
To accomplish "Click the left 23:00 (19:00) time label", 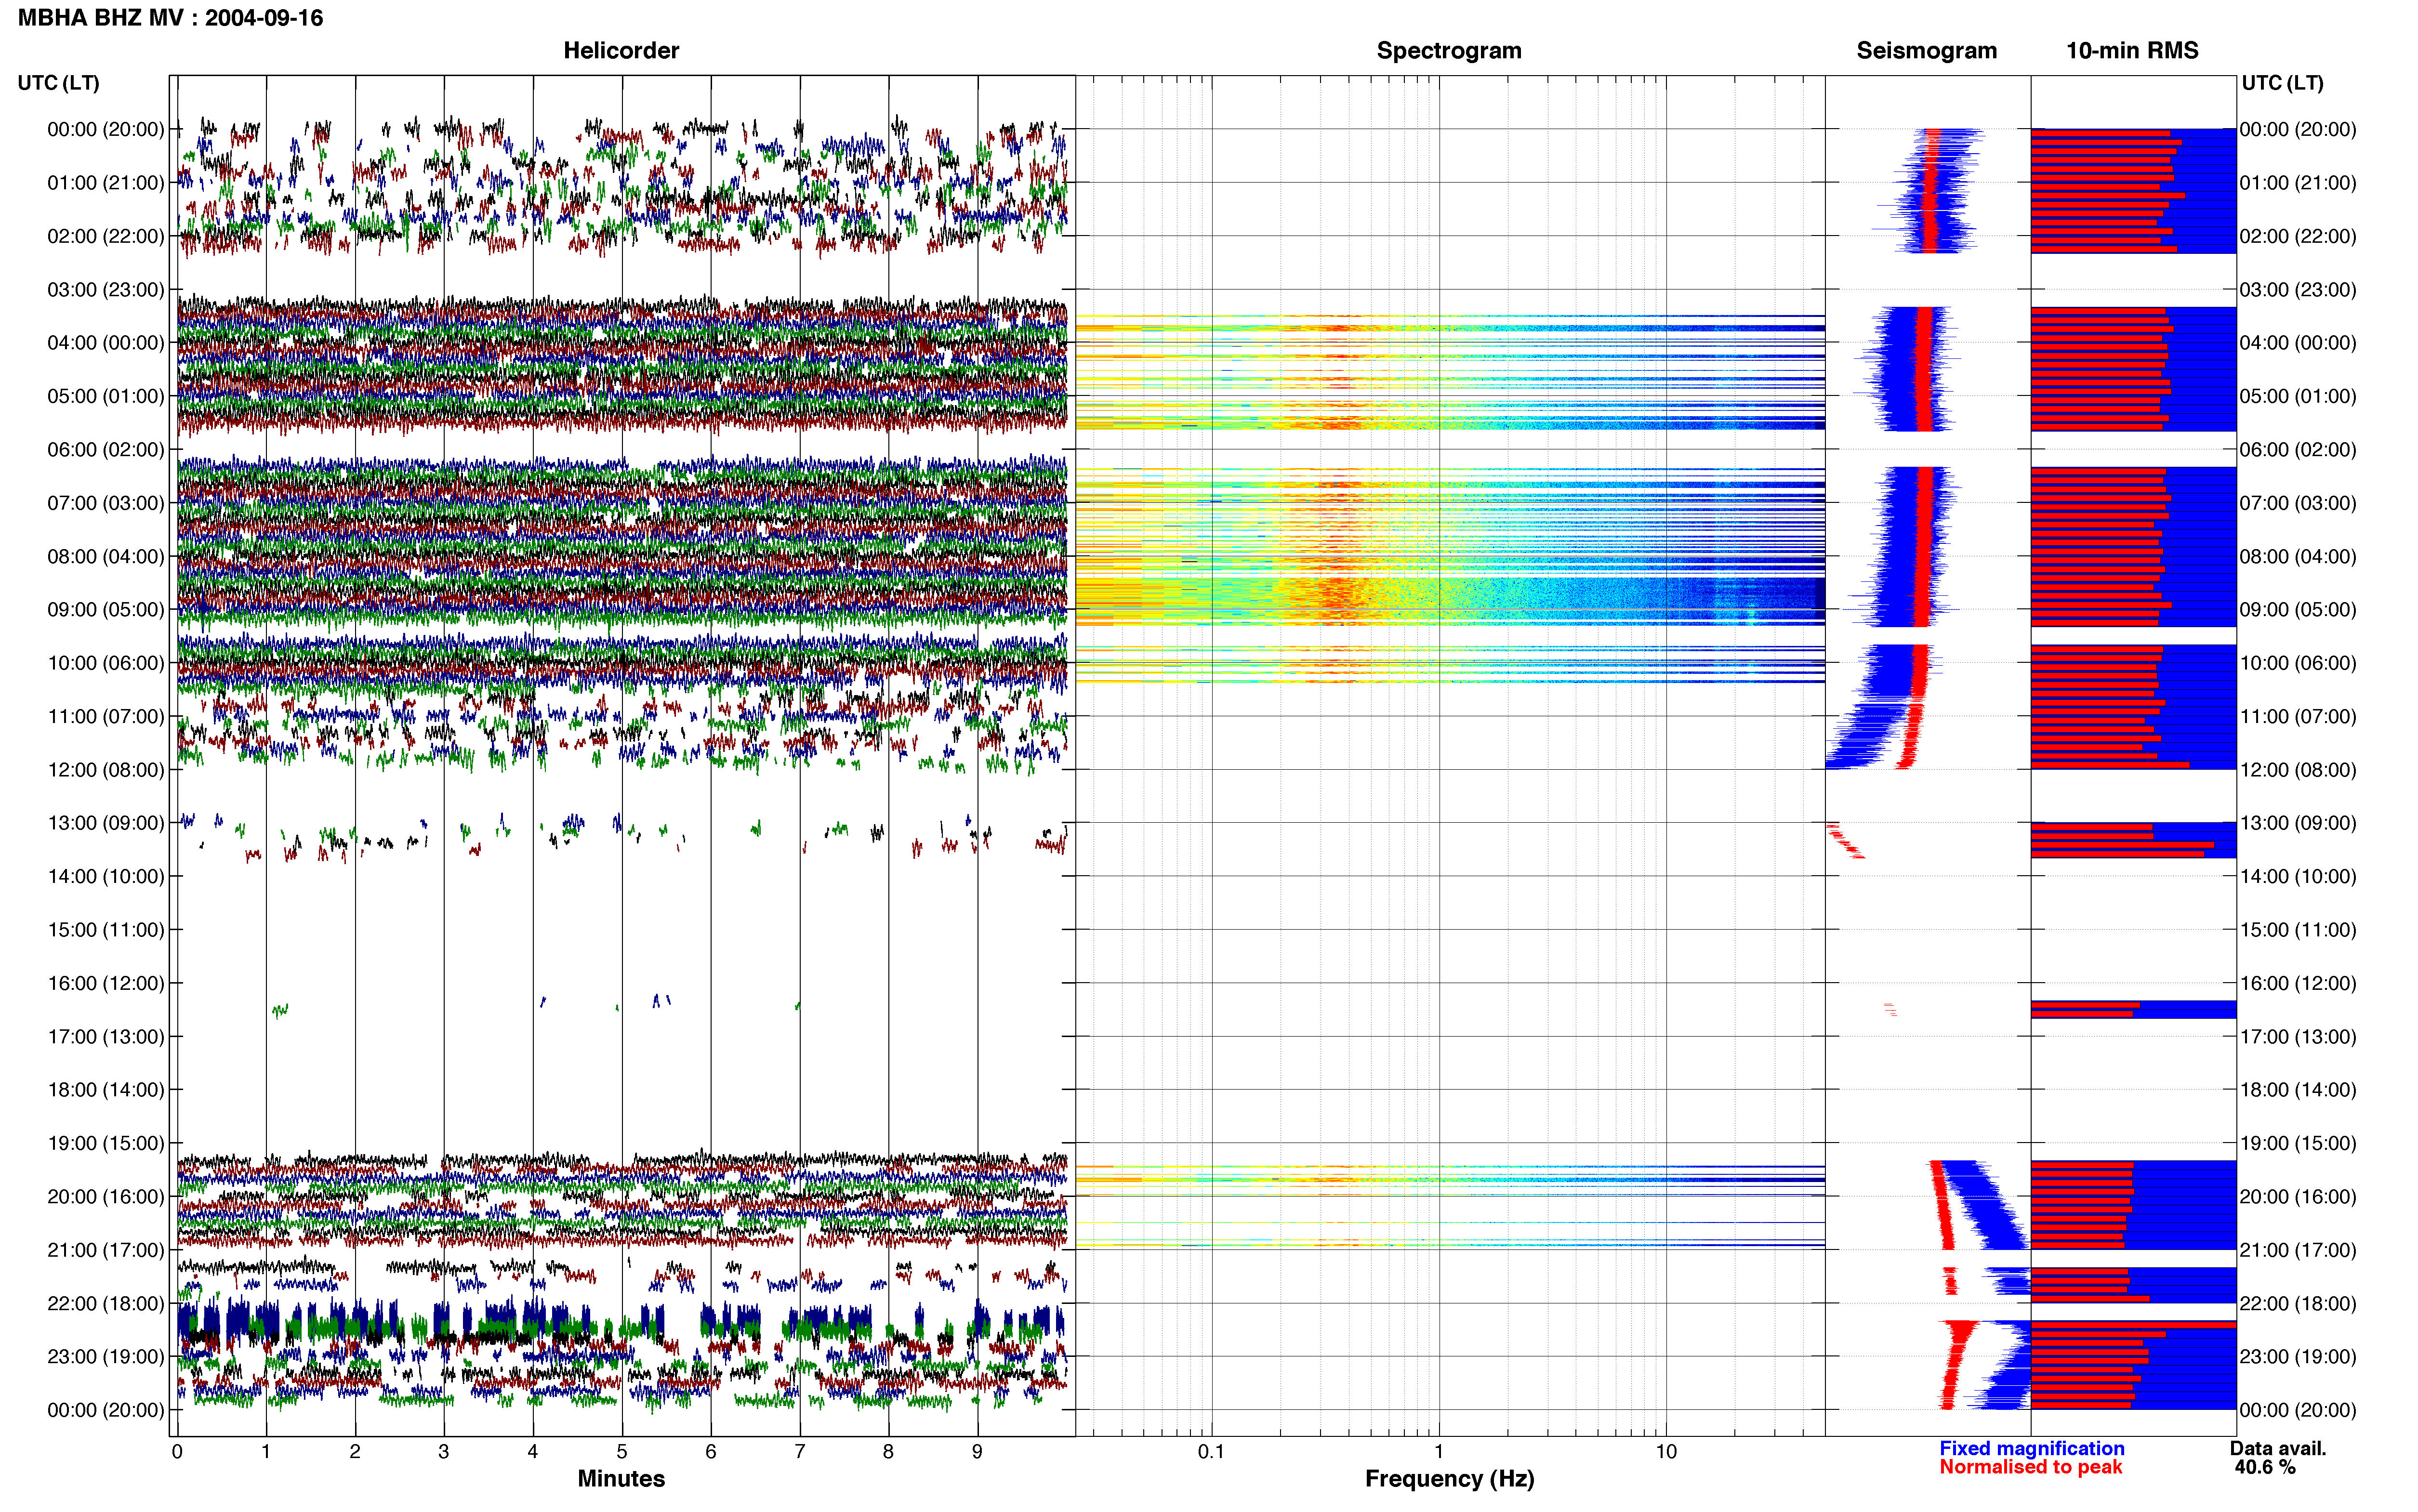I will point(106,1357).
